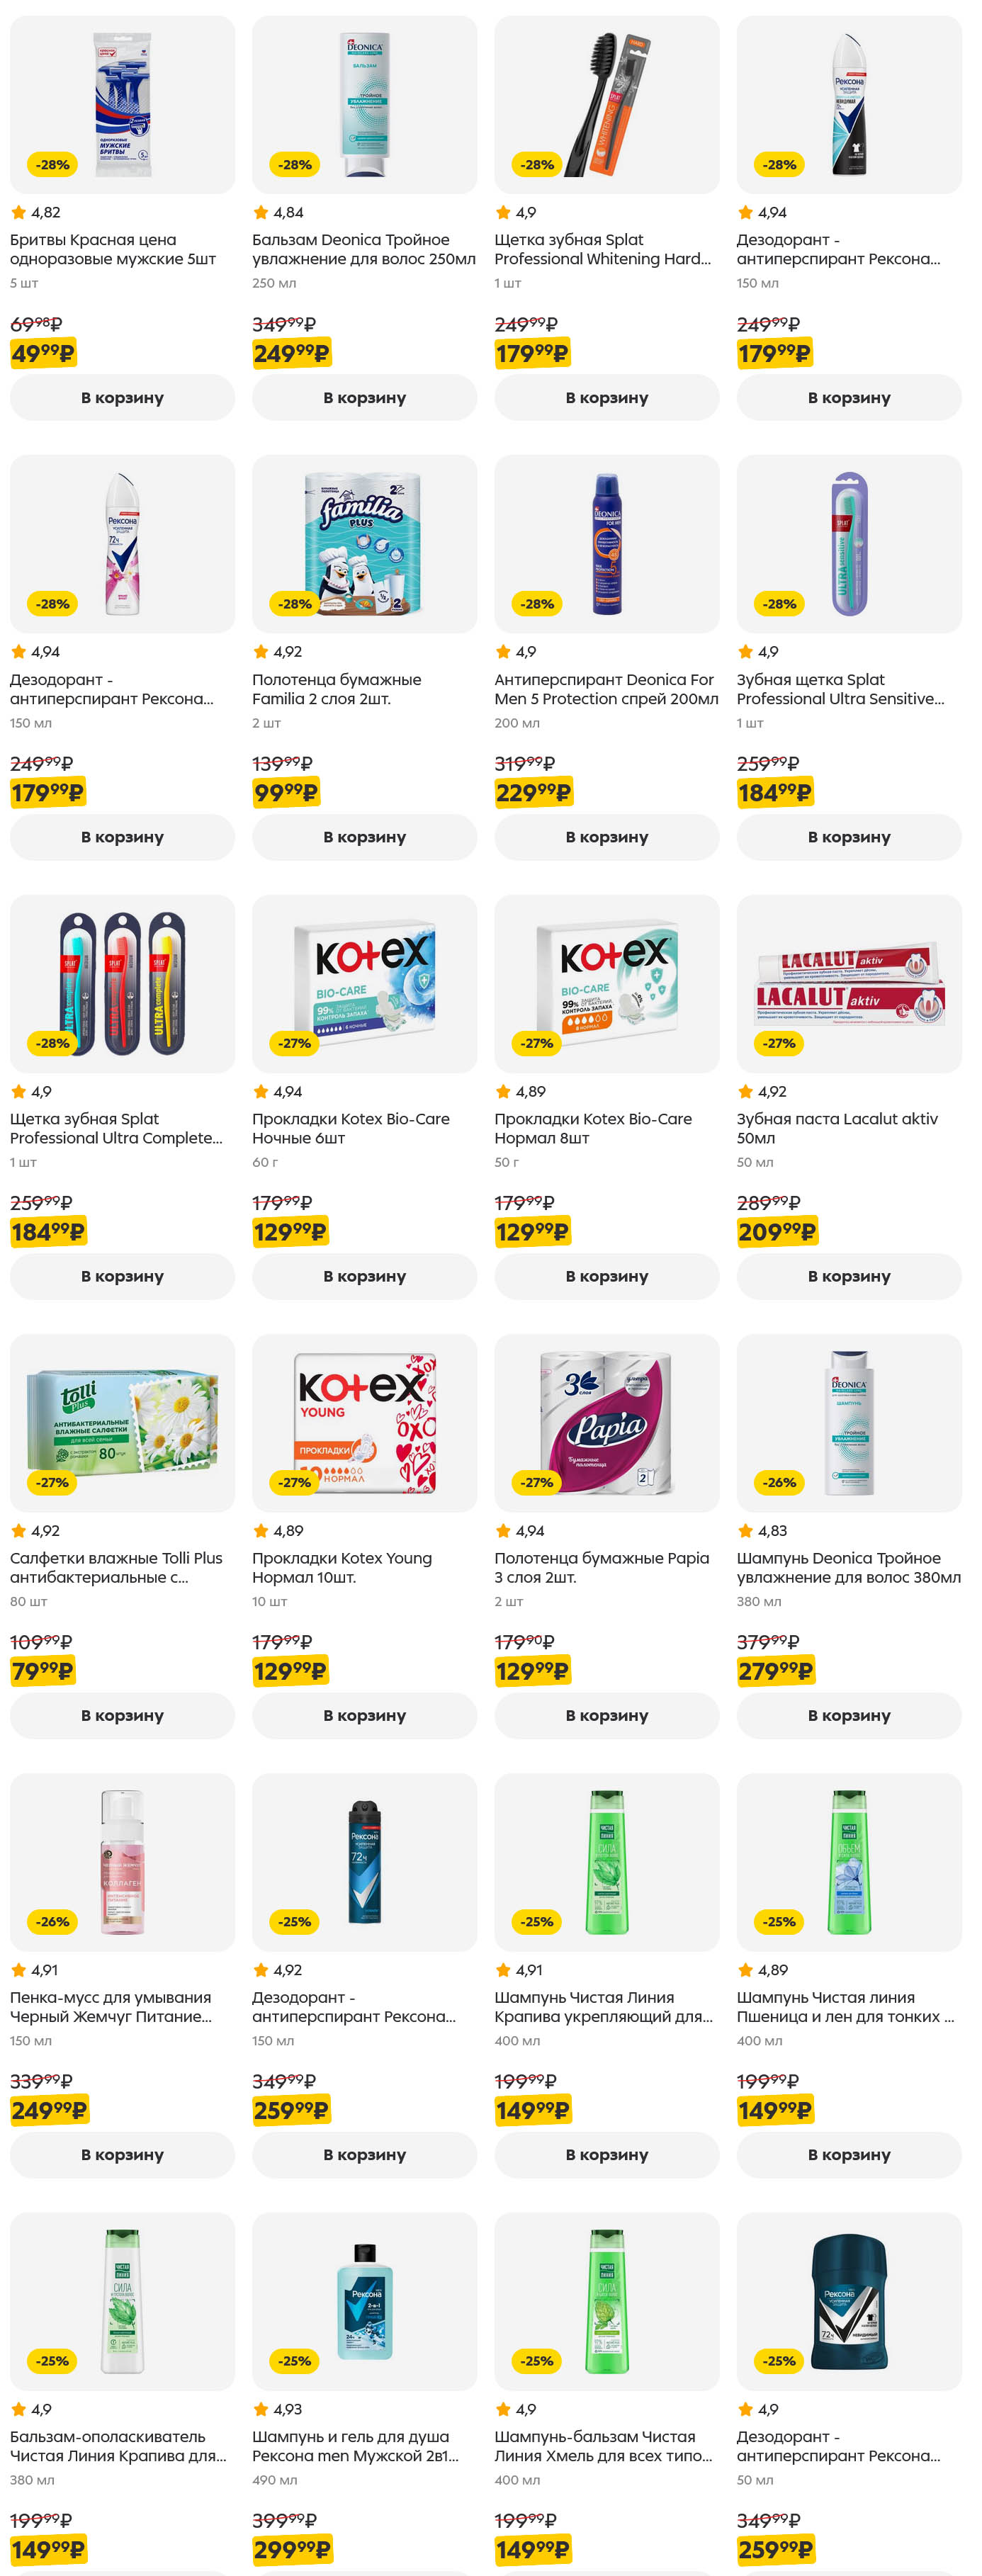This screenshot has height=2576, width=982.
Task: Click the star icon beside rating 4,84
Action: (261, 212)
